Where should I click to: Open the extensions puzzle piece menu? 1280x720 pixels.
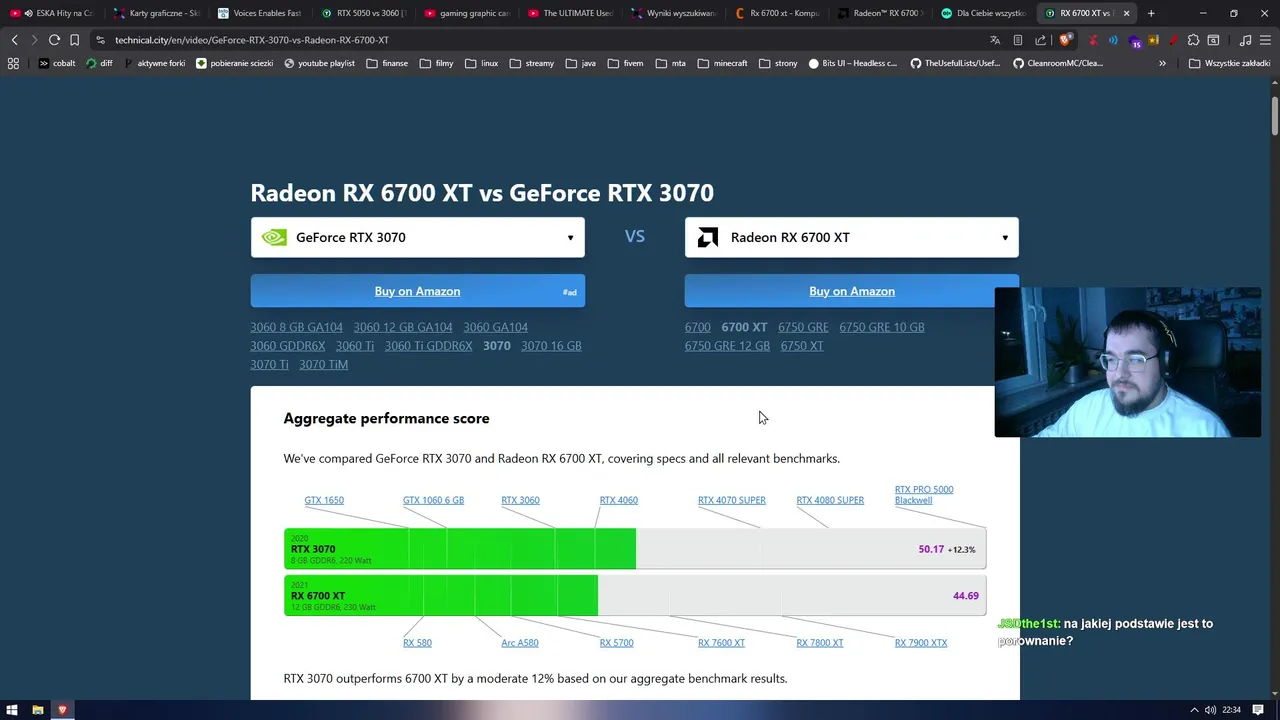click(x=1193, y=40)
